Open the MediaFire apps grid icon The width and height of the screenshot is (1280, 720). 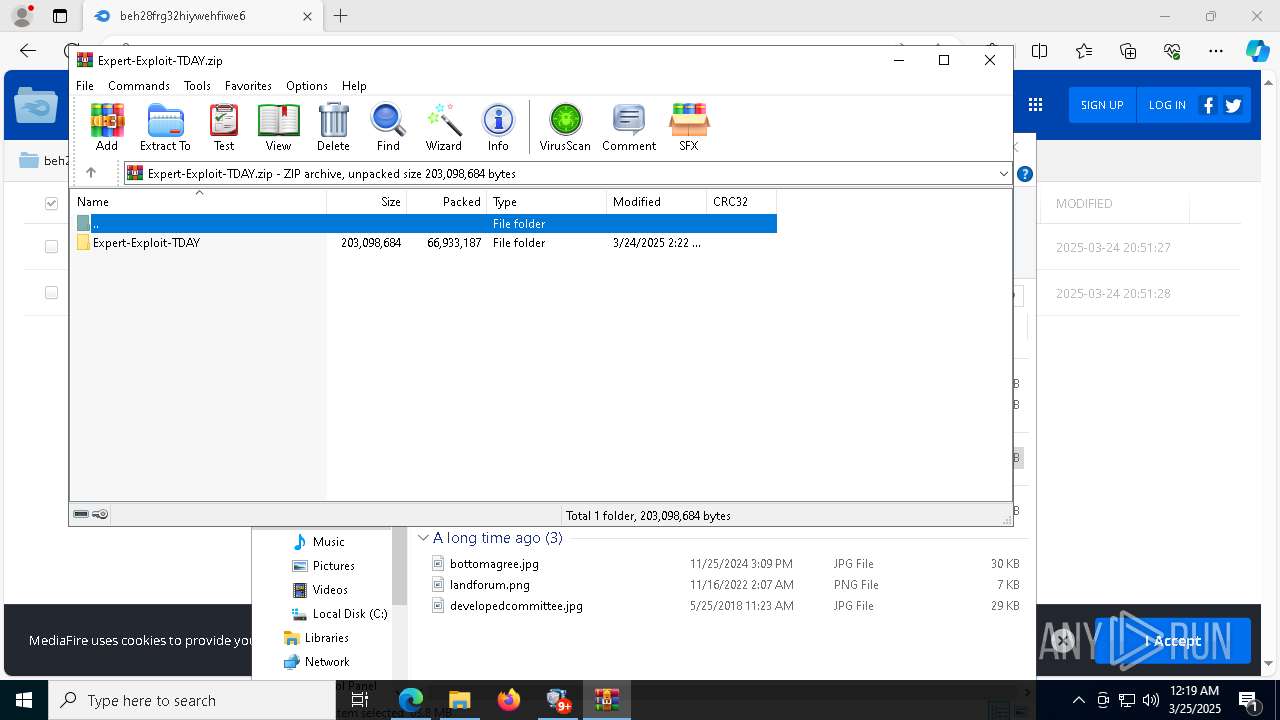click(x=1035, y=105)
